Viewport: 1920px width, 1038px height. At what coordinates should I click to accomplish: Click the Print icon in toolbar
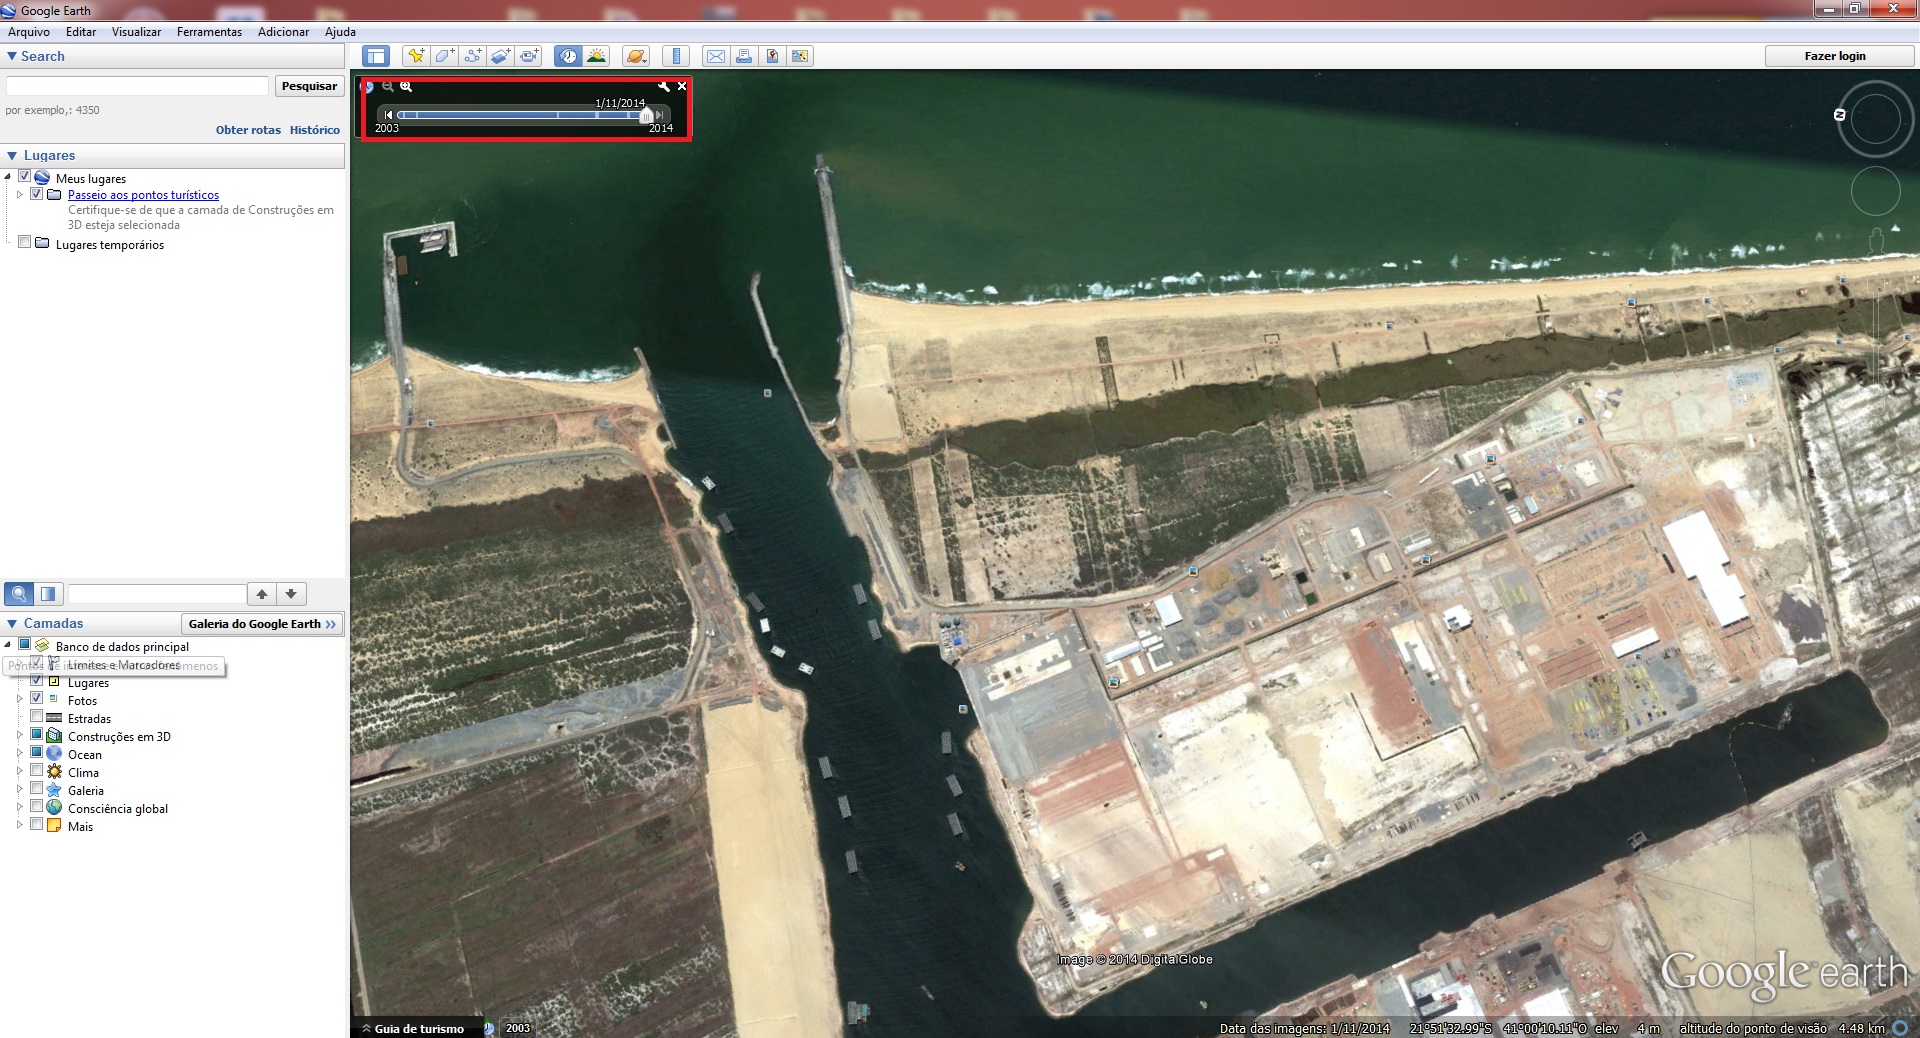coord(744,56)
